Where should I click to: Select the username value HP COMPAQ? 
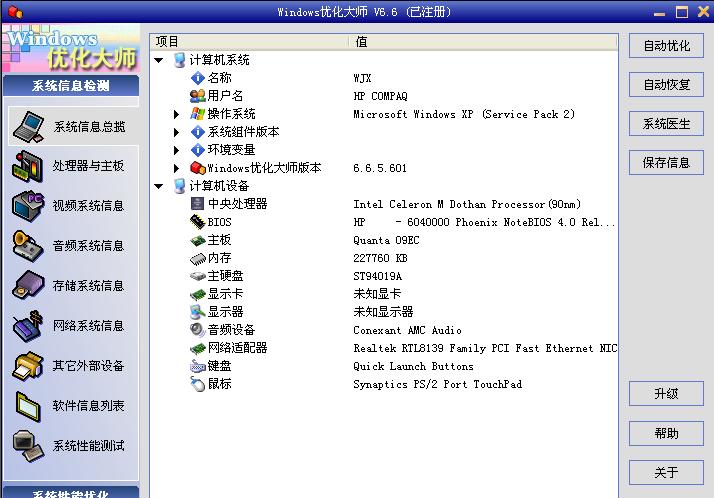[x=380, y=96]
